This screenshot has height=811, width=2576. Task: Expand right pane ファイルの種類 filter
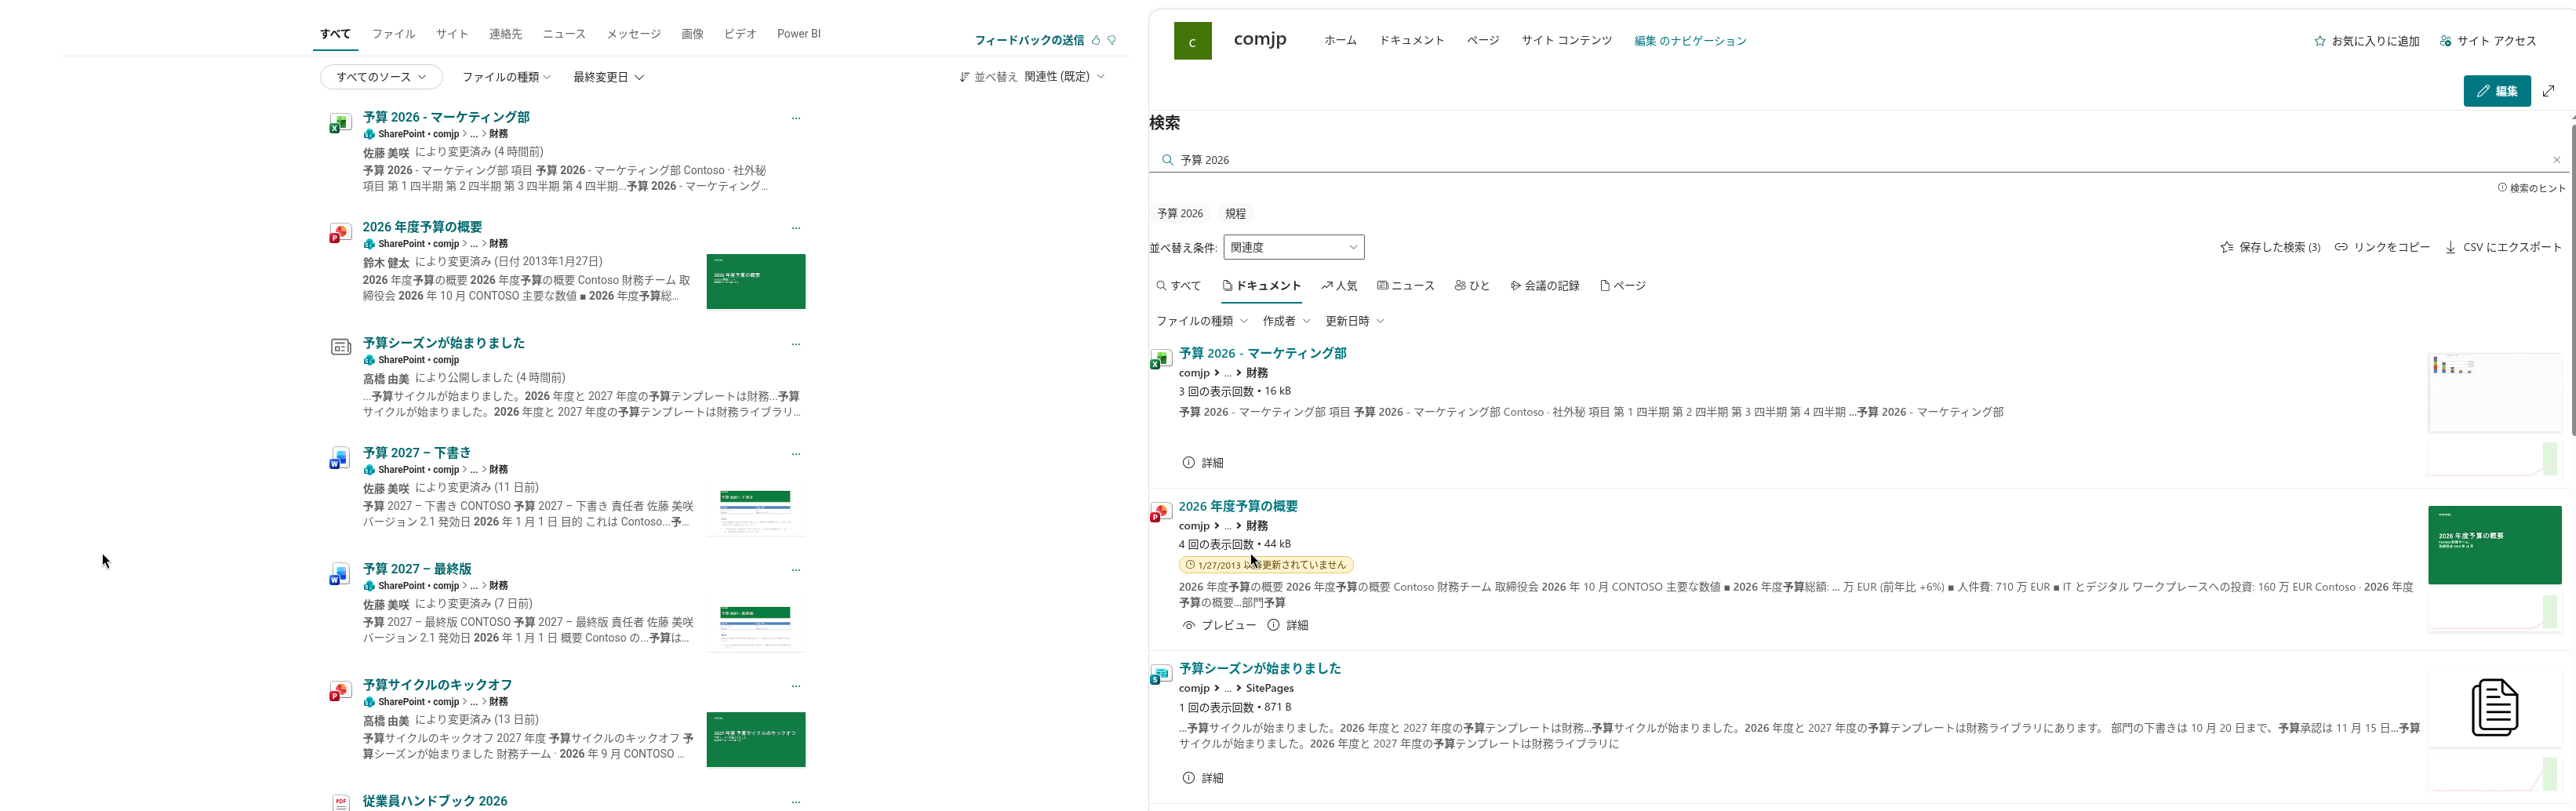tap(1202, 321)
